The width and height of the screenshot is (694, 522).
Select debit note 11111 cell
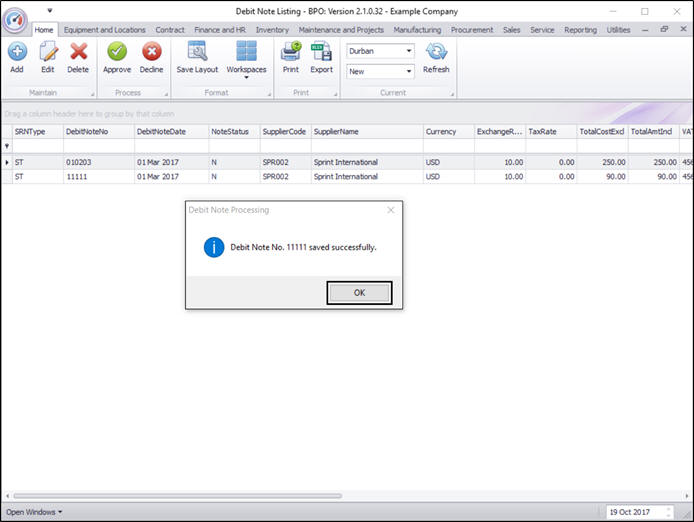click(99, 177)
